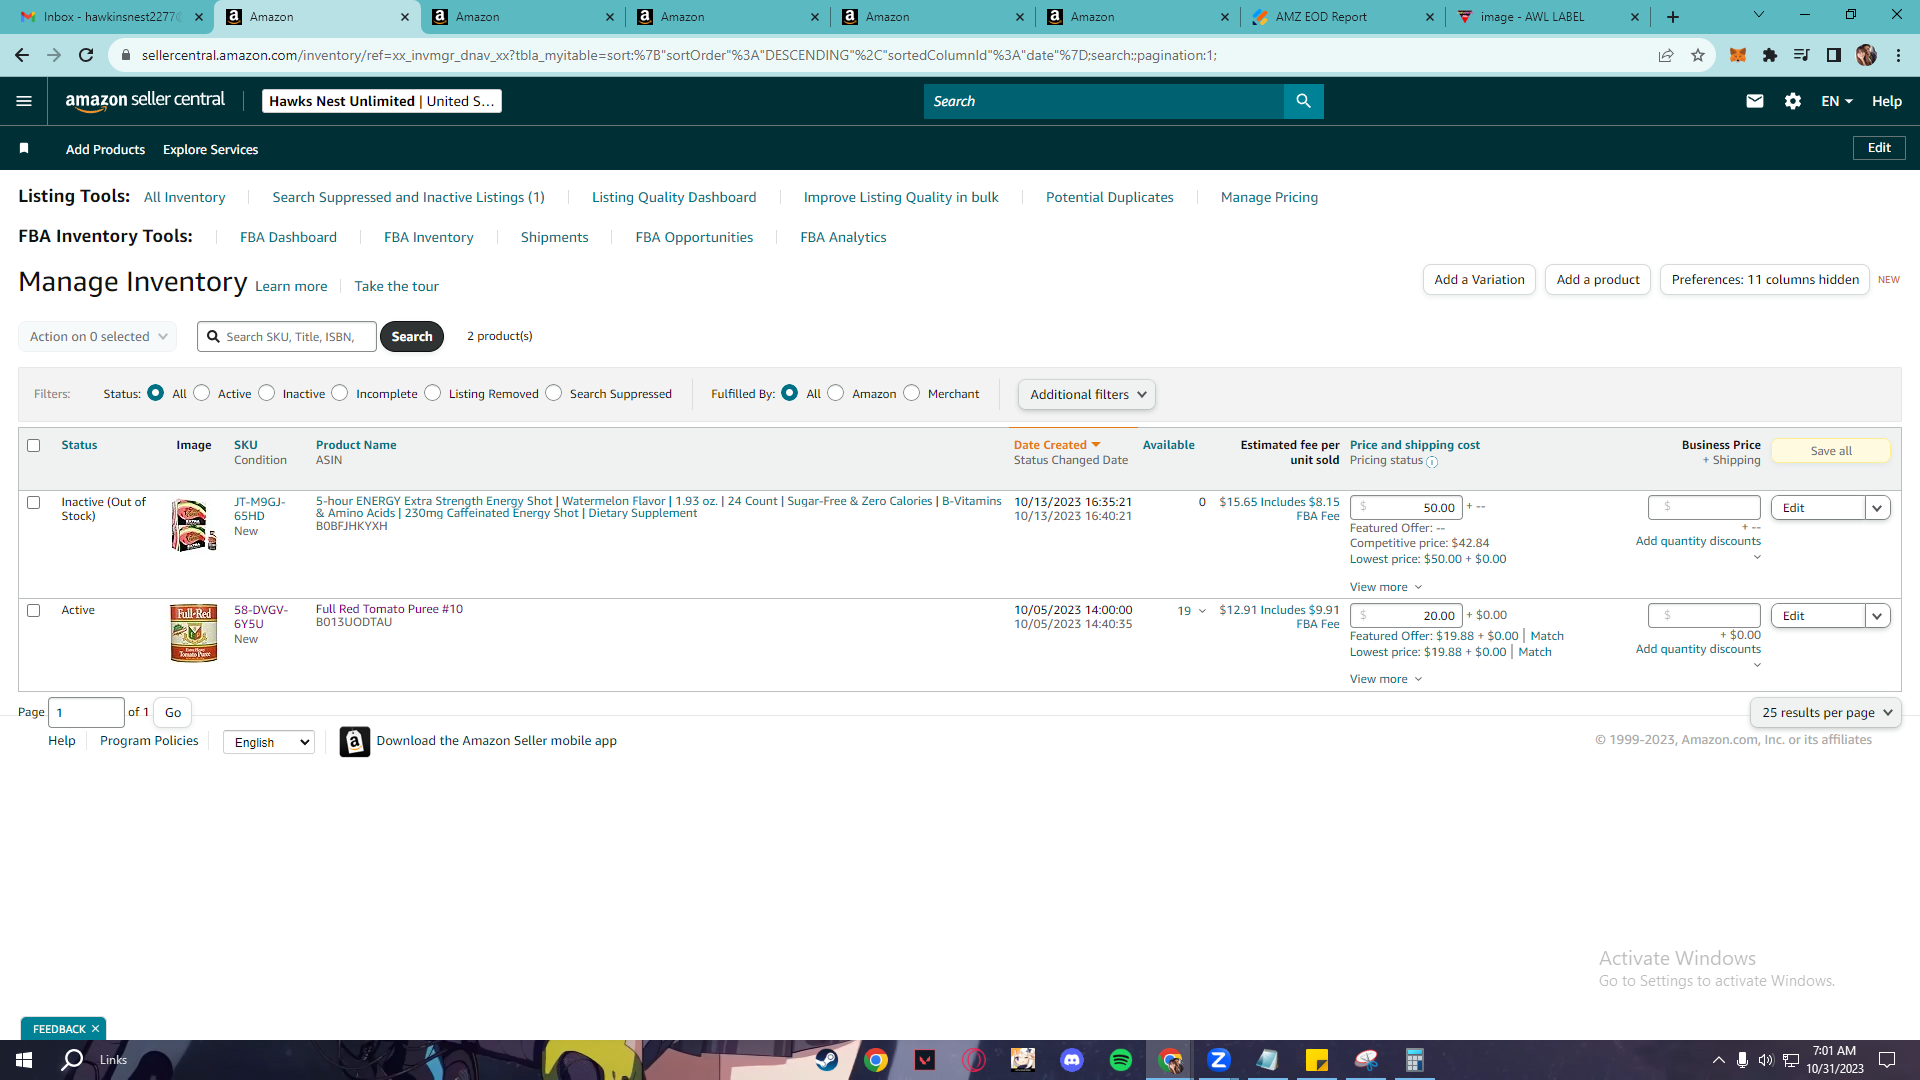Click the Save all button

[1831, 451]
